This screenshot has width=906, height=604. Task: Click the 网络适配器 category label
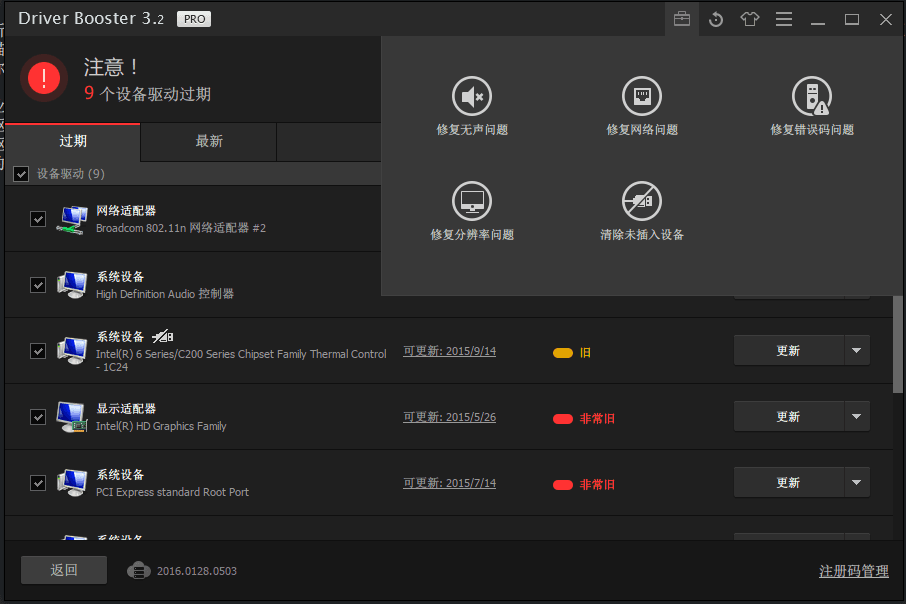point(126,211)
